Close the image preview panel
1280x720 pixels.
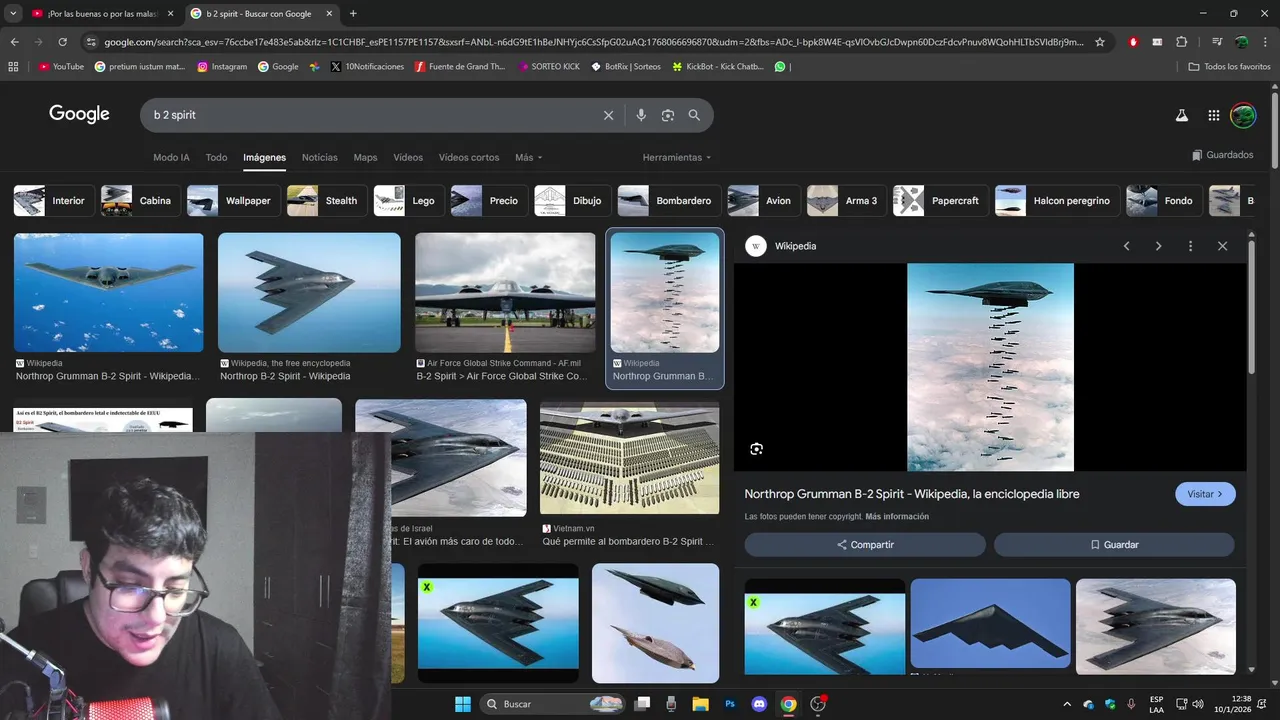[1222, 246]
